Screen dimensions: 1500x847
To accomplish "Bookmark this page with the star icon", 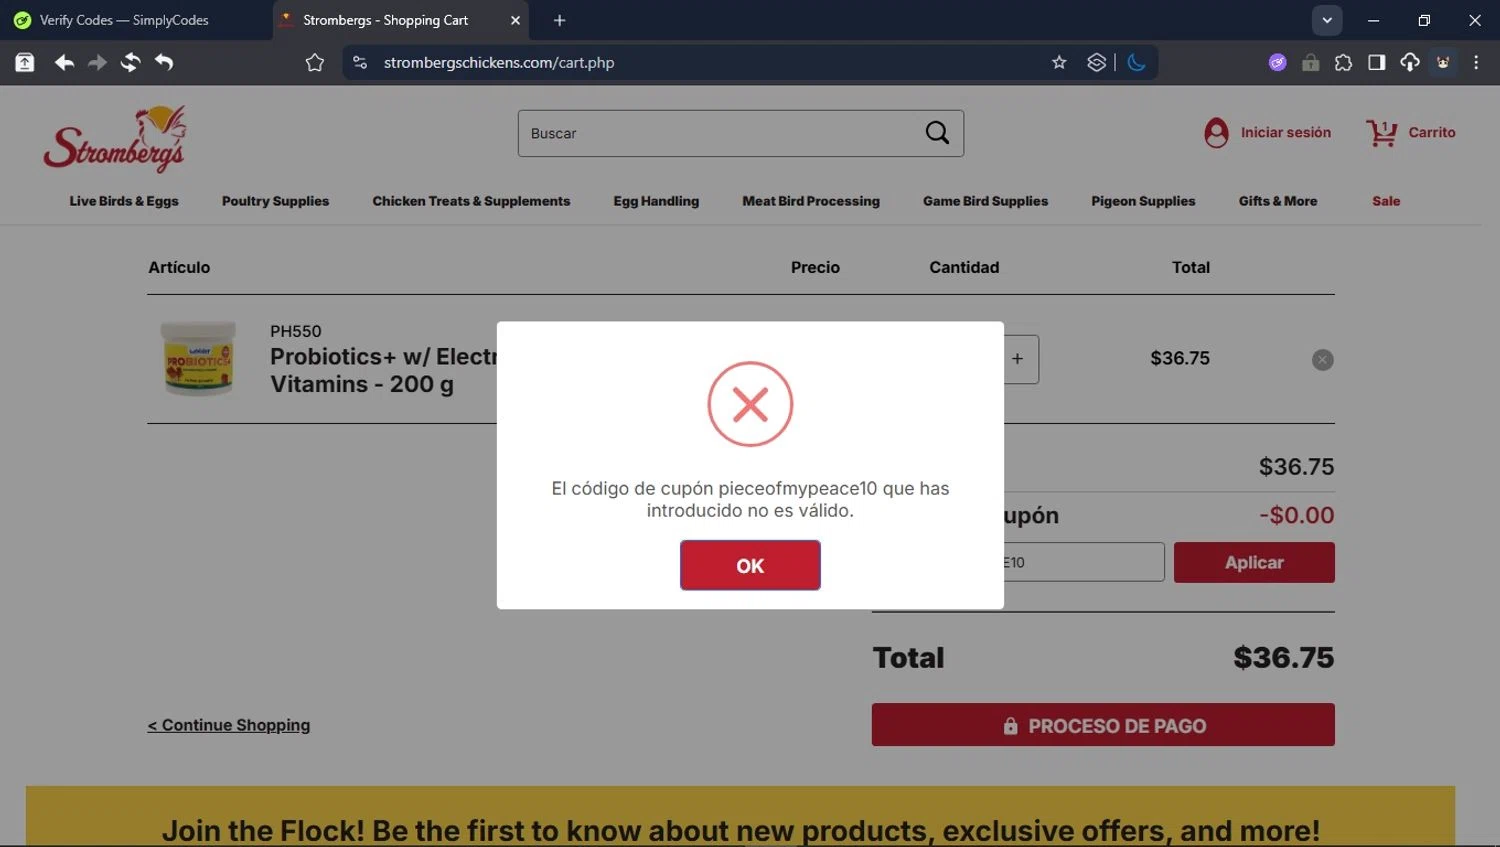I will point(1059,62).
